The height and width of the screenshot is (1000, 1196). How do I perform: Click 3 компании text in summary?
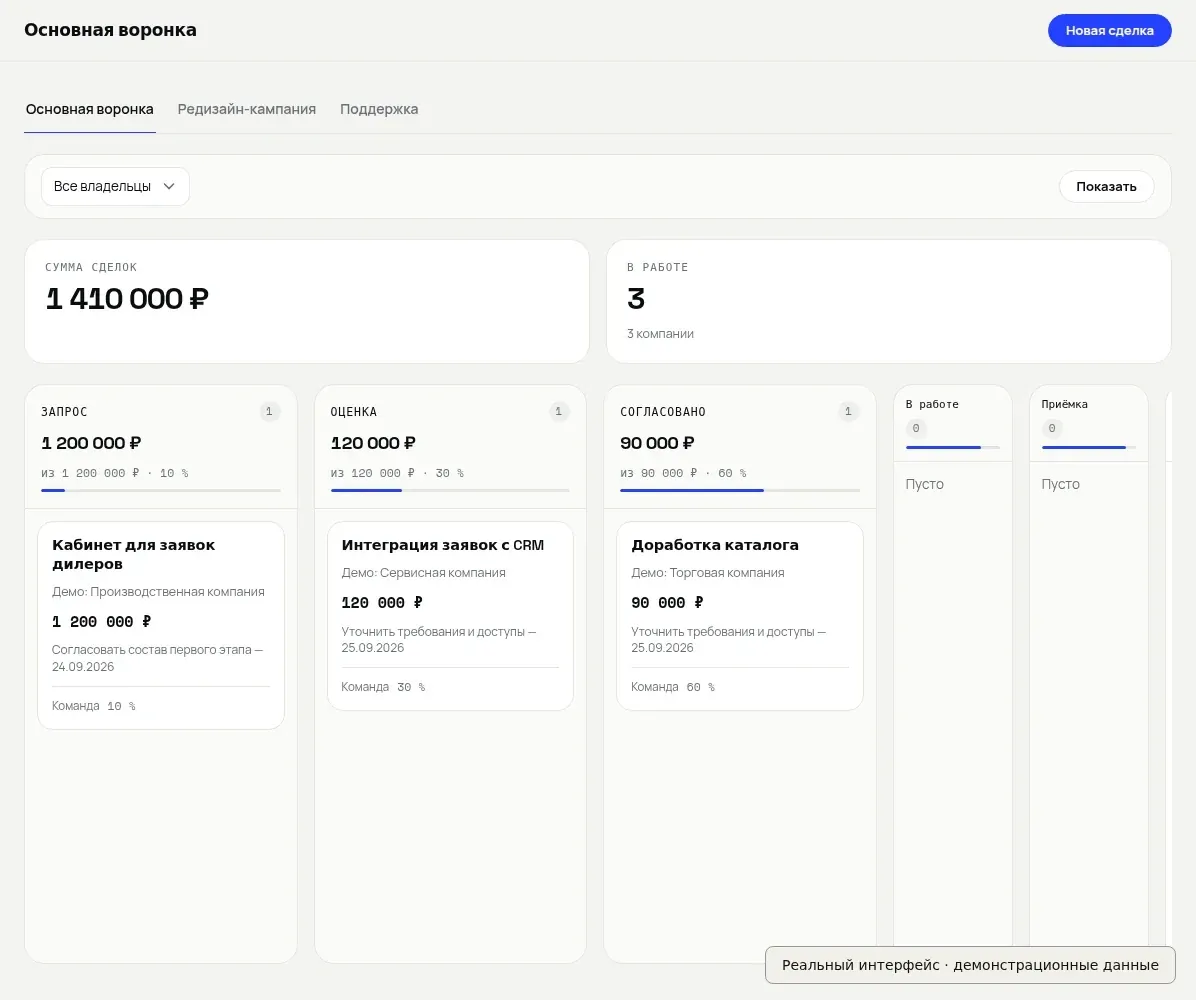661,333
